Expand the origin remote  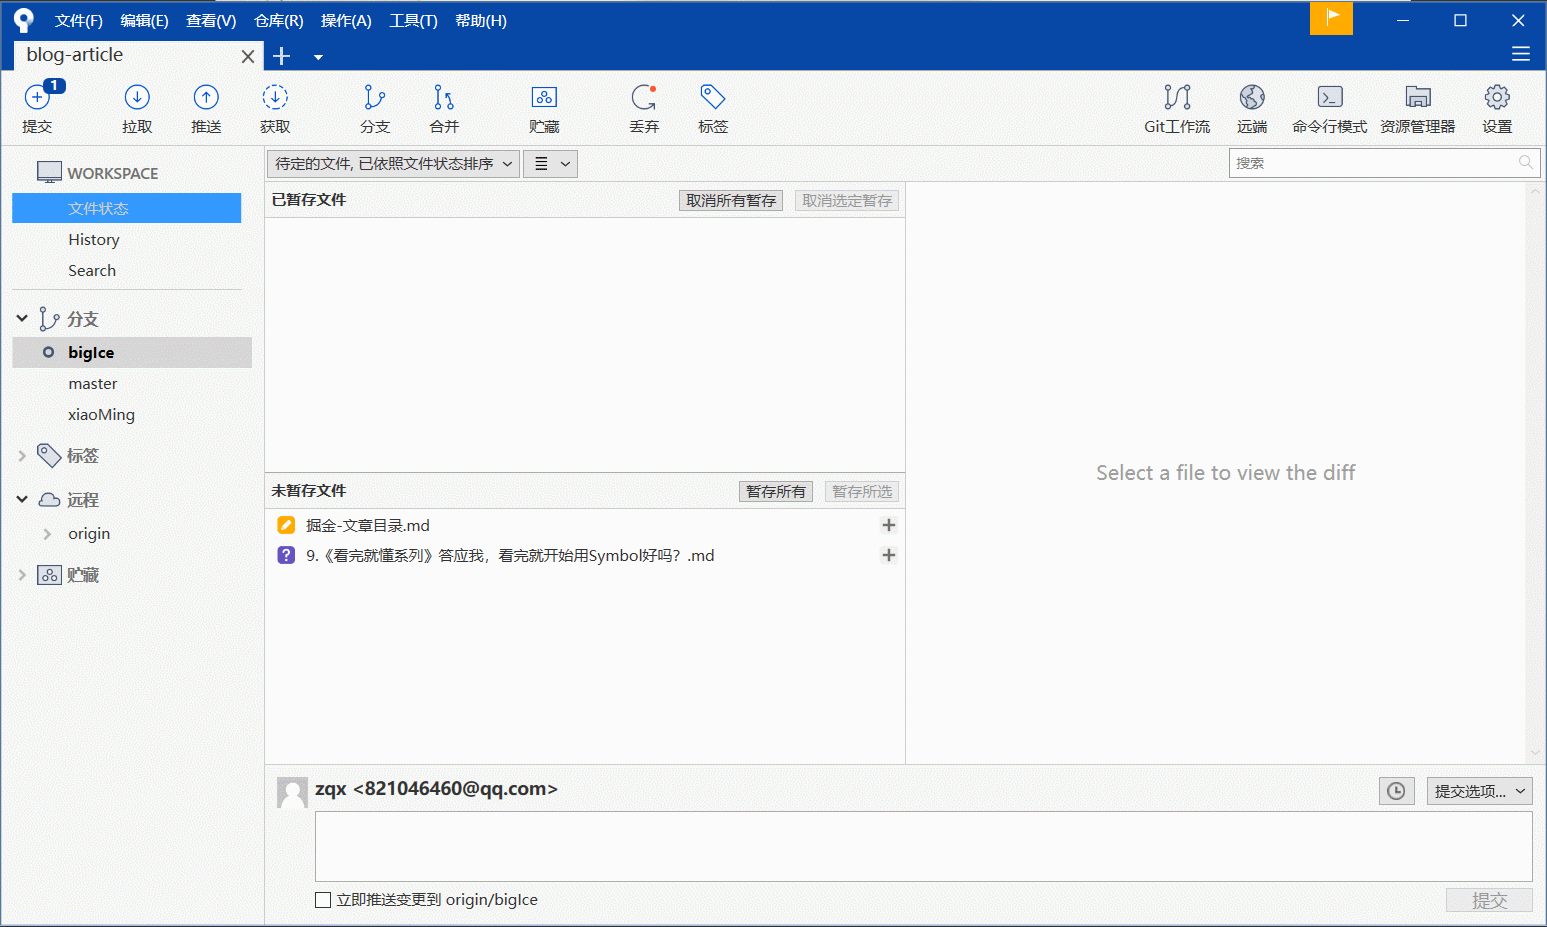click(47, 534)
